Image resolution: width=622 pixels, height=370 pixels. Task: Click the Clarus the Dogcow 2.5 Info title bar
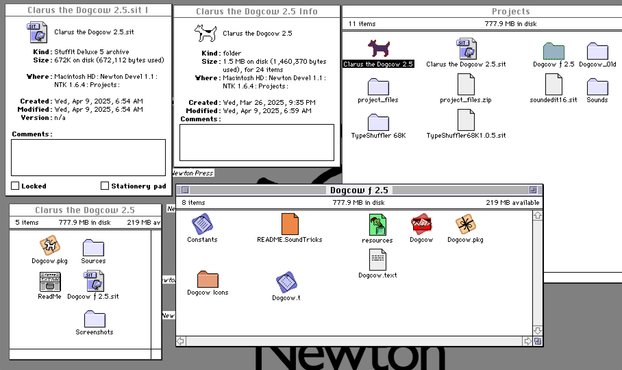257,12
